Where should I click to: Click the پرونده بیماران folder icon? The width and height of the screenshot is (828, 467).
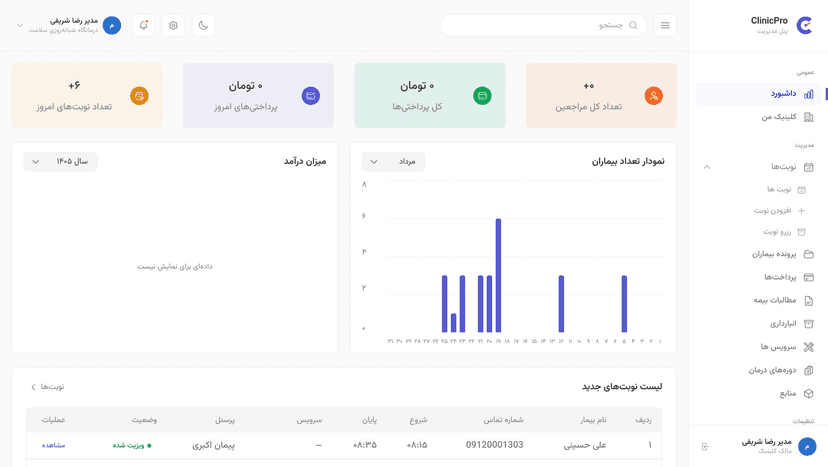[808, 254]
